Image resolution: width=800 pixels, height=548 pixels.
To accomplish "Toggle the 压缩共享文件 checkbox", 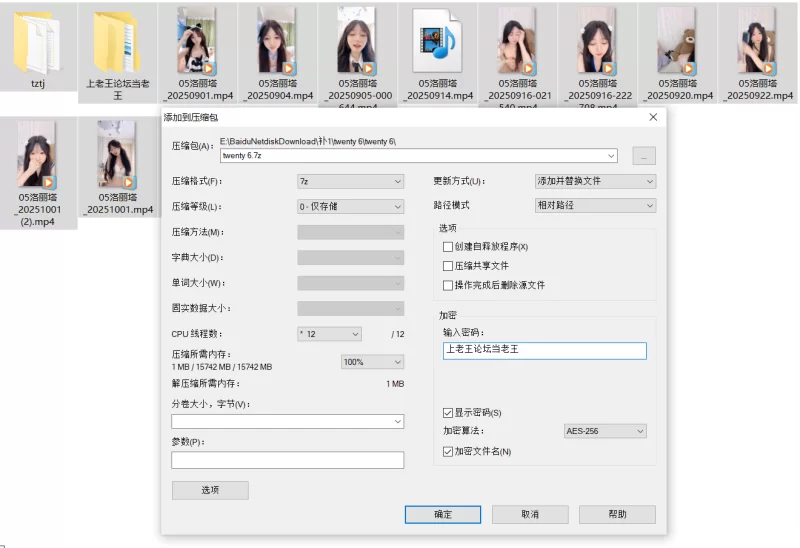I will point(448,266).
